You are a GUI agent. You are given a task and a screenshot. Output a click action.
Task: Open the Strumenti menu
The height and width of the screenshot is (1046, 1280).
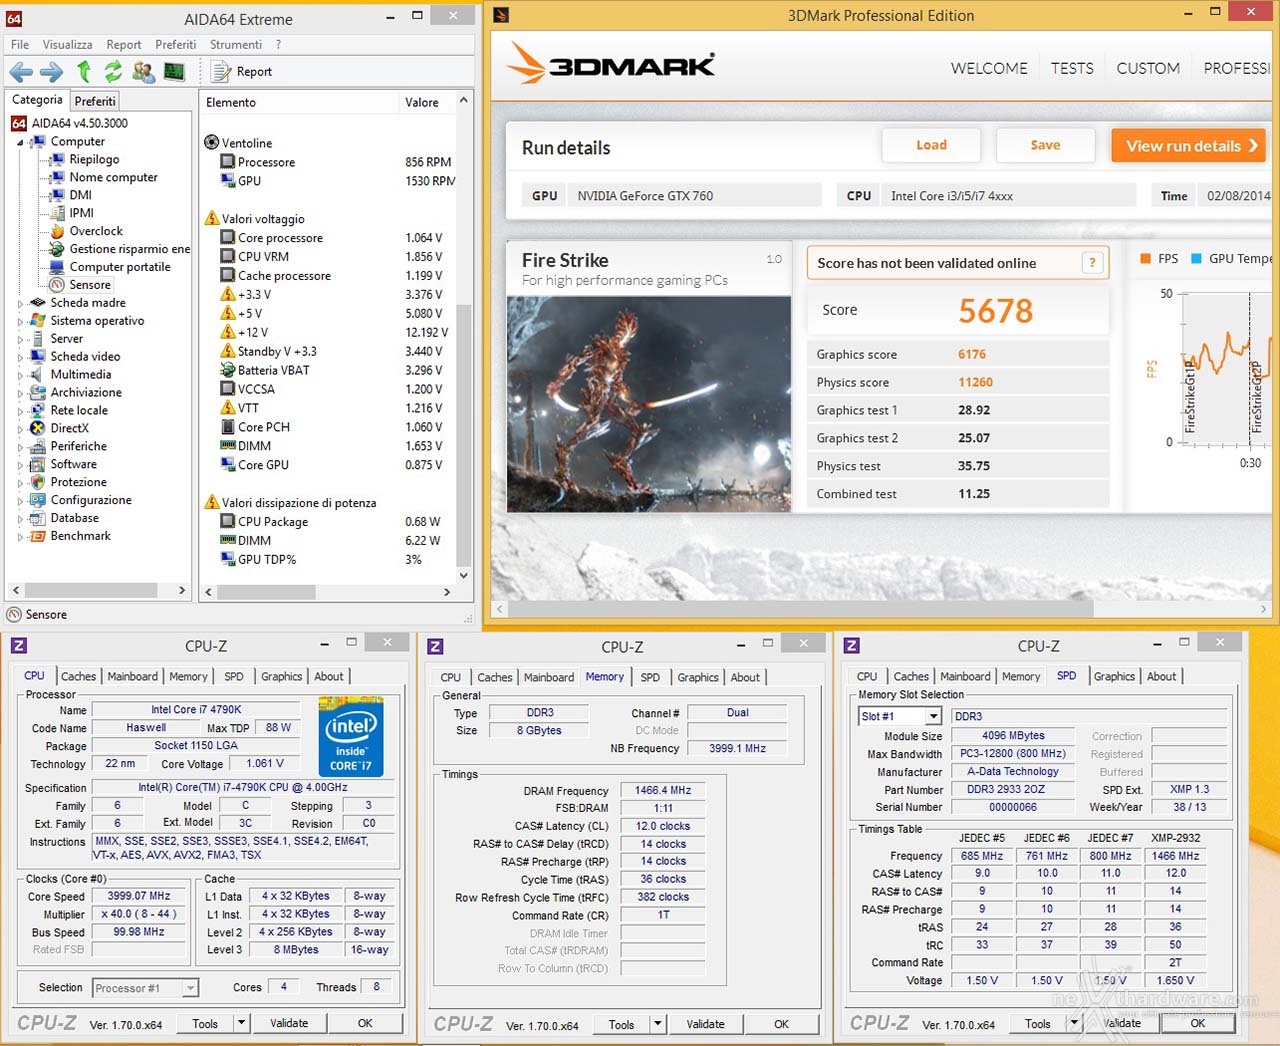click(x=236, y=45)
